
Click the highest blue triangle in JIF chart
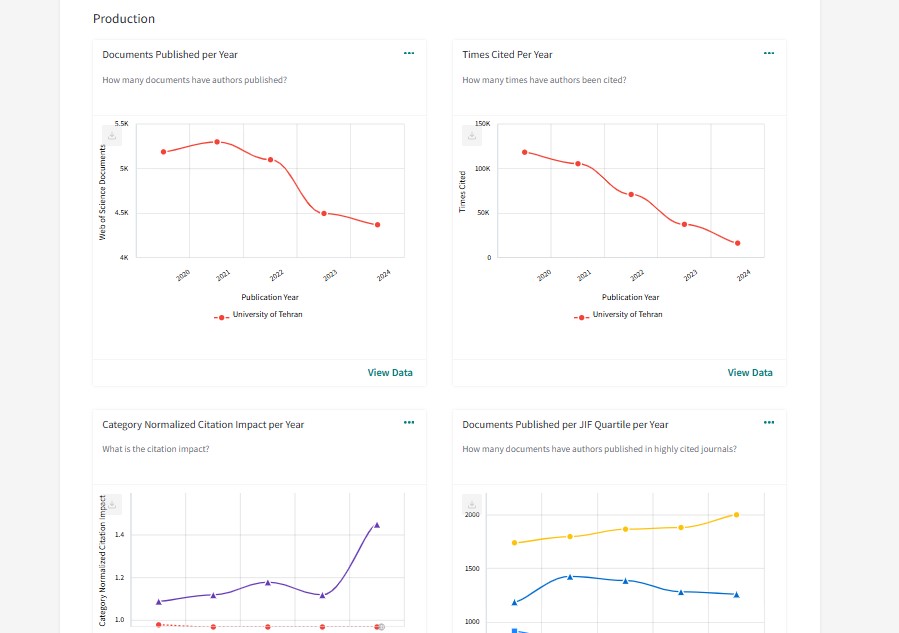[569, 576]
